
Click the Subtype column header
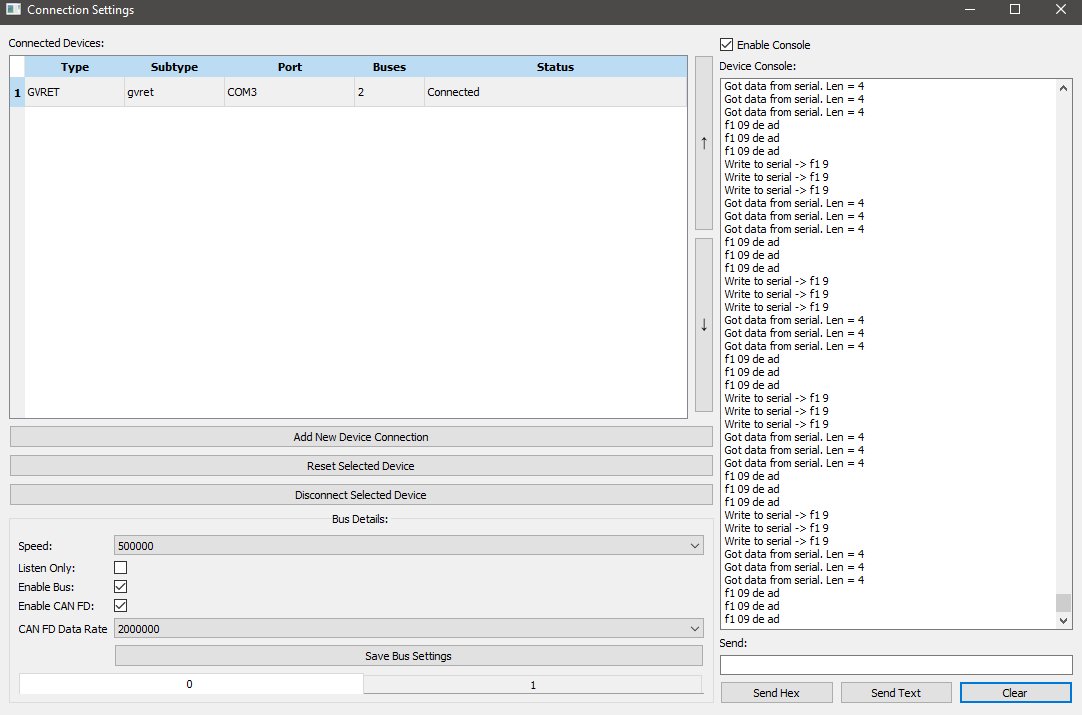[174, 67]
